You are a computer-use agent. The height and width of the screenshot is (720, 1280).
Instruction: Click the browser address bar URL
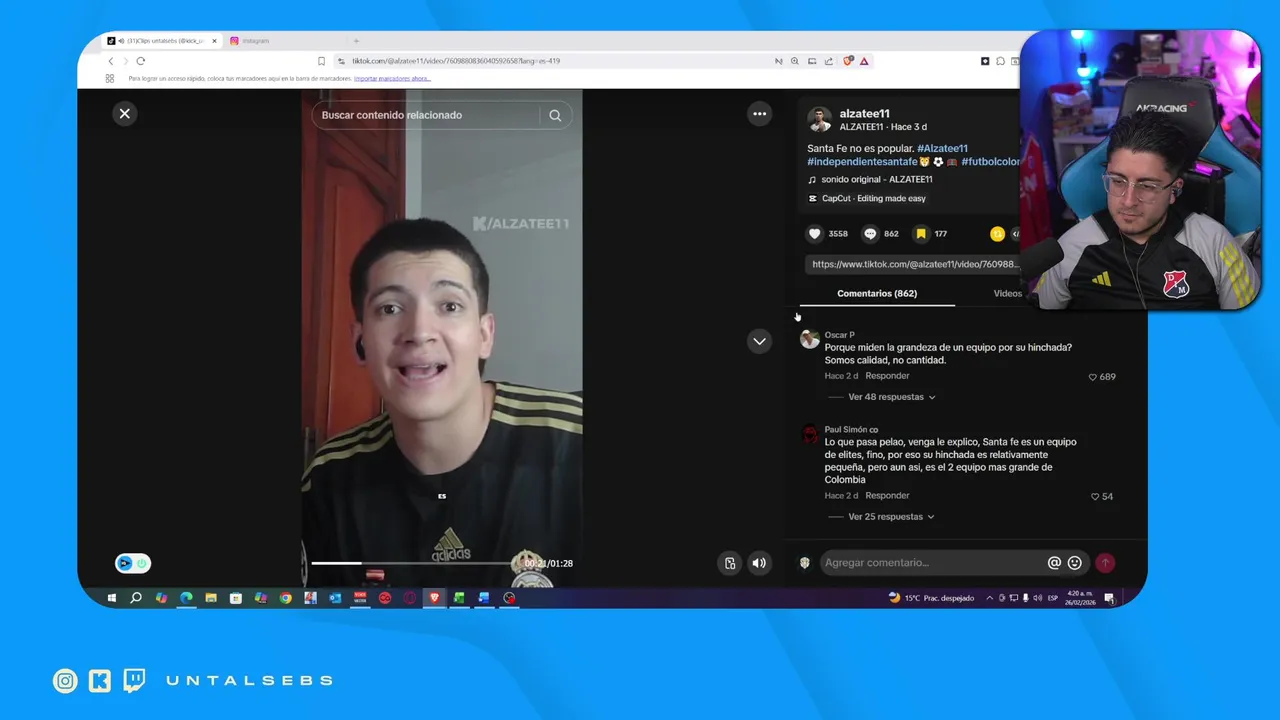tap(455, 61)
